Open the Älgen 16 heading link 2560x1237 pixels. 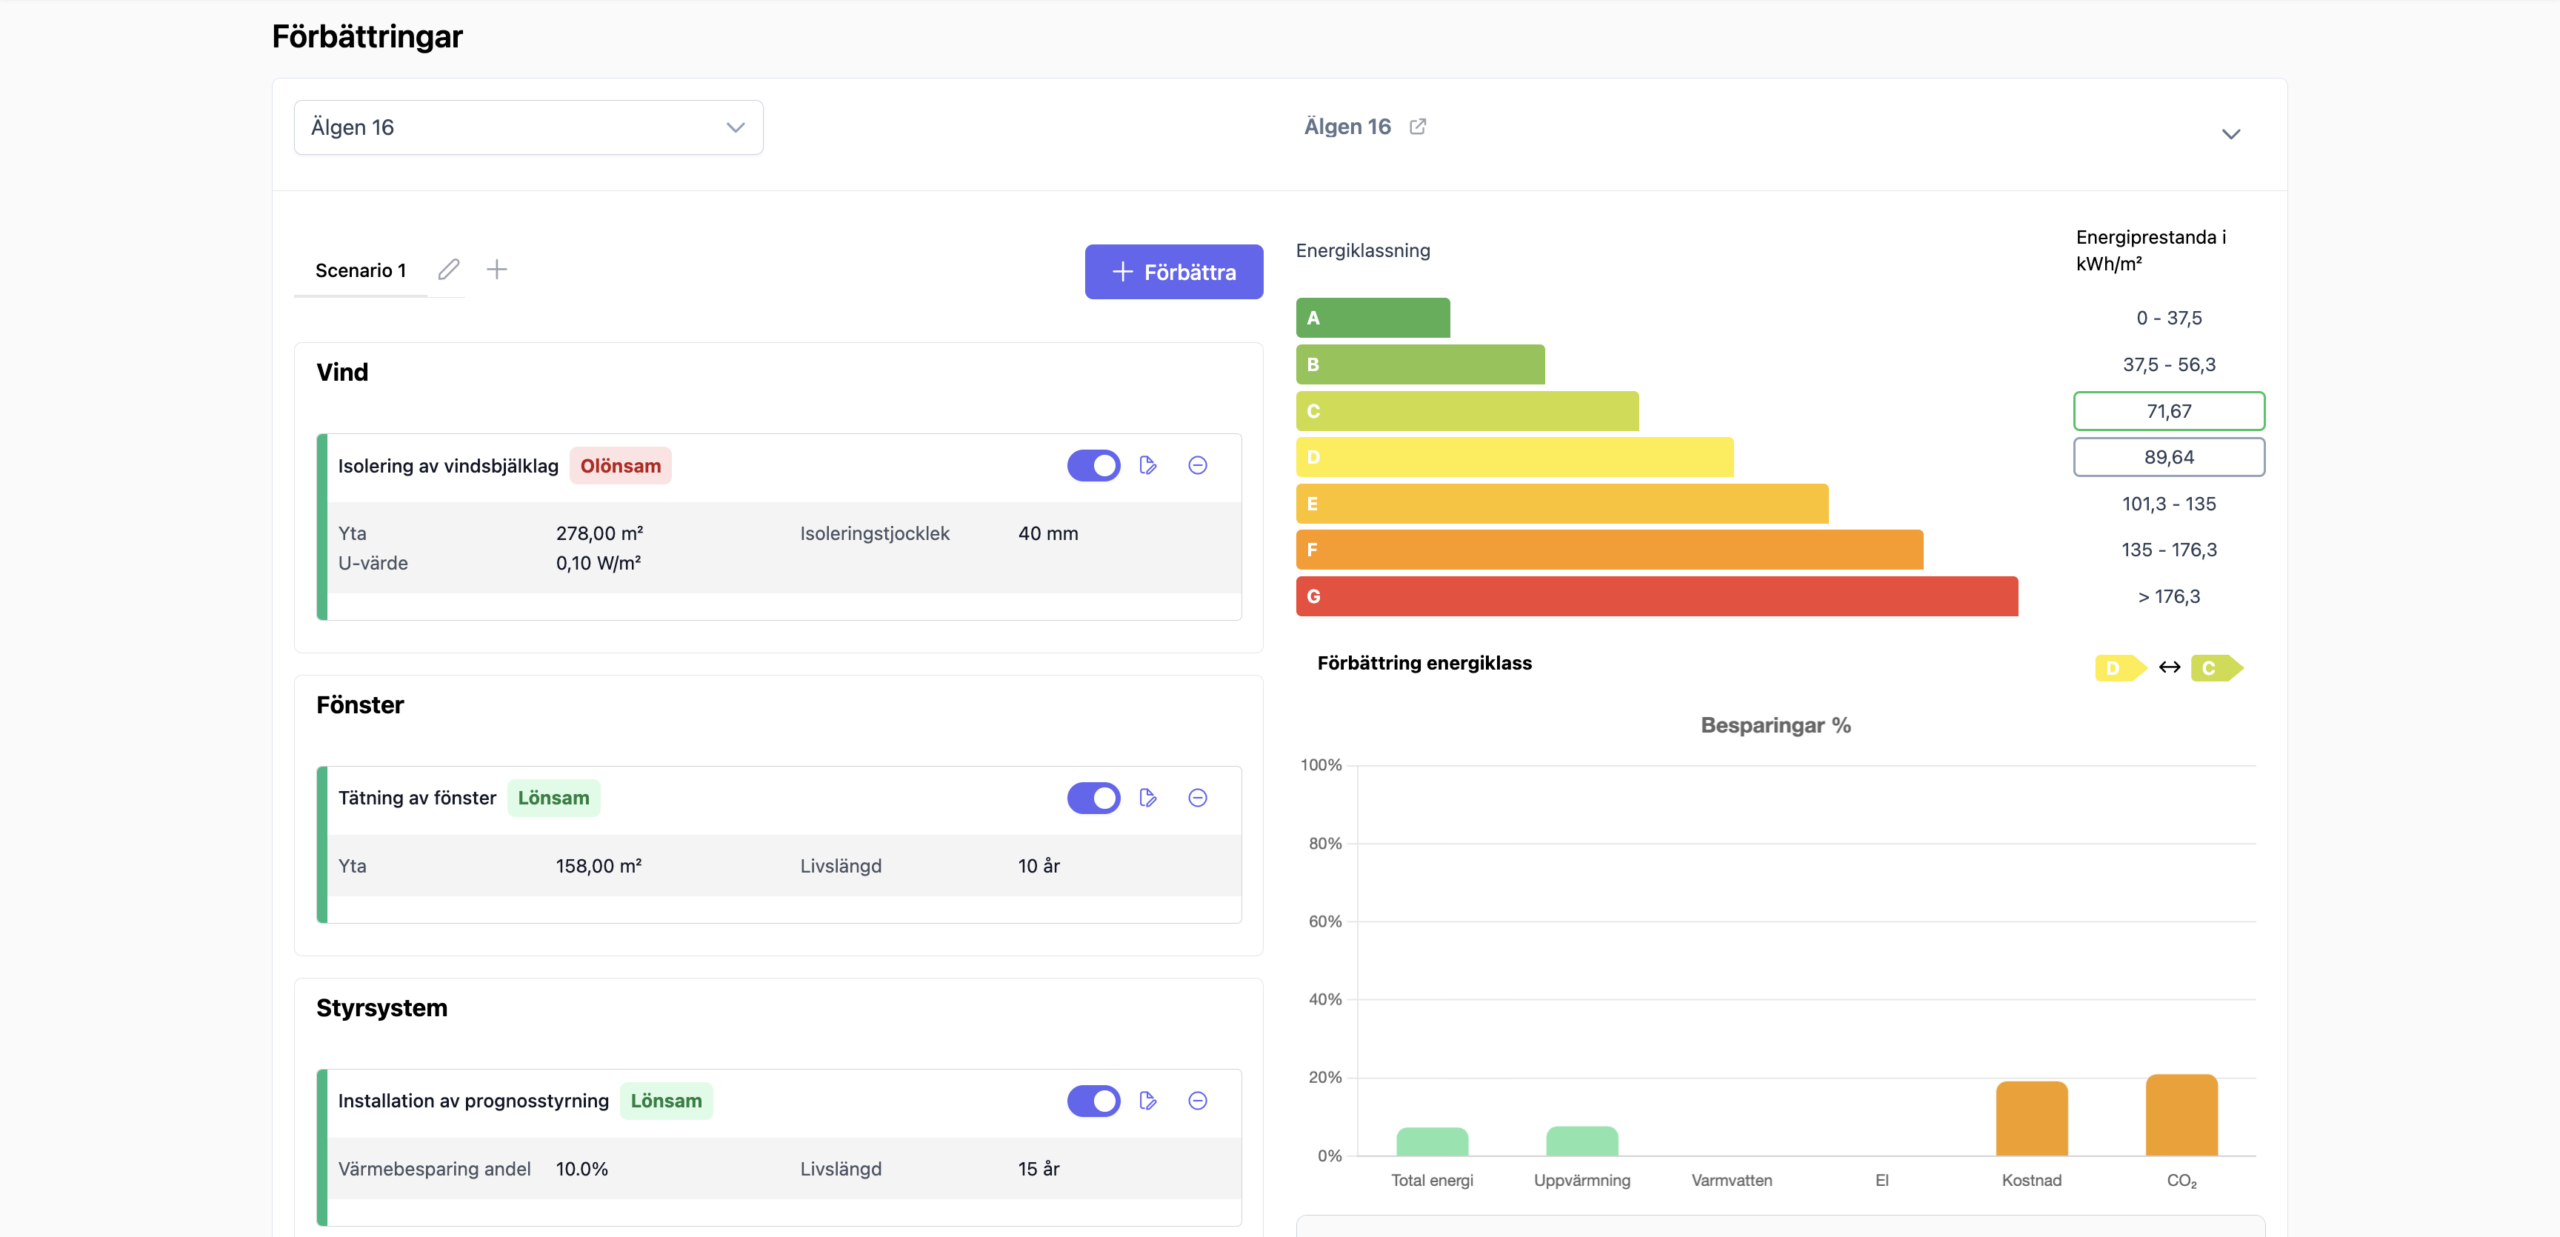(x=1348, y=126)
